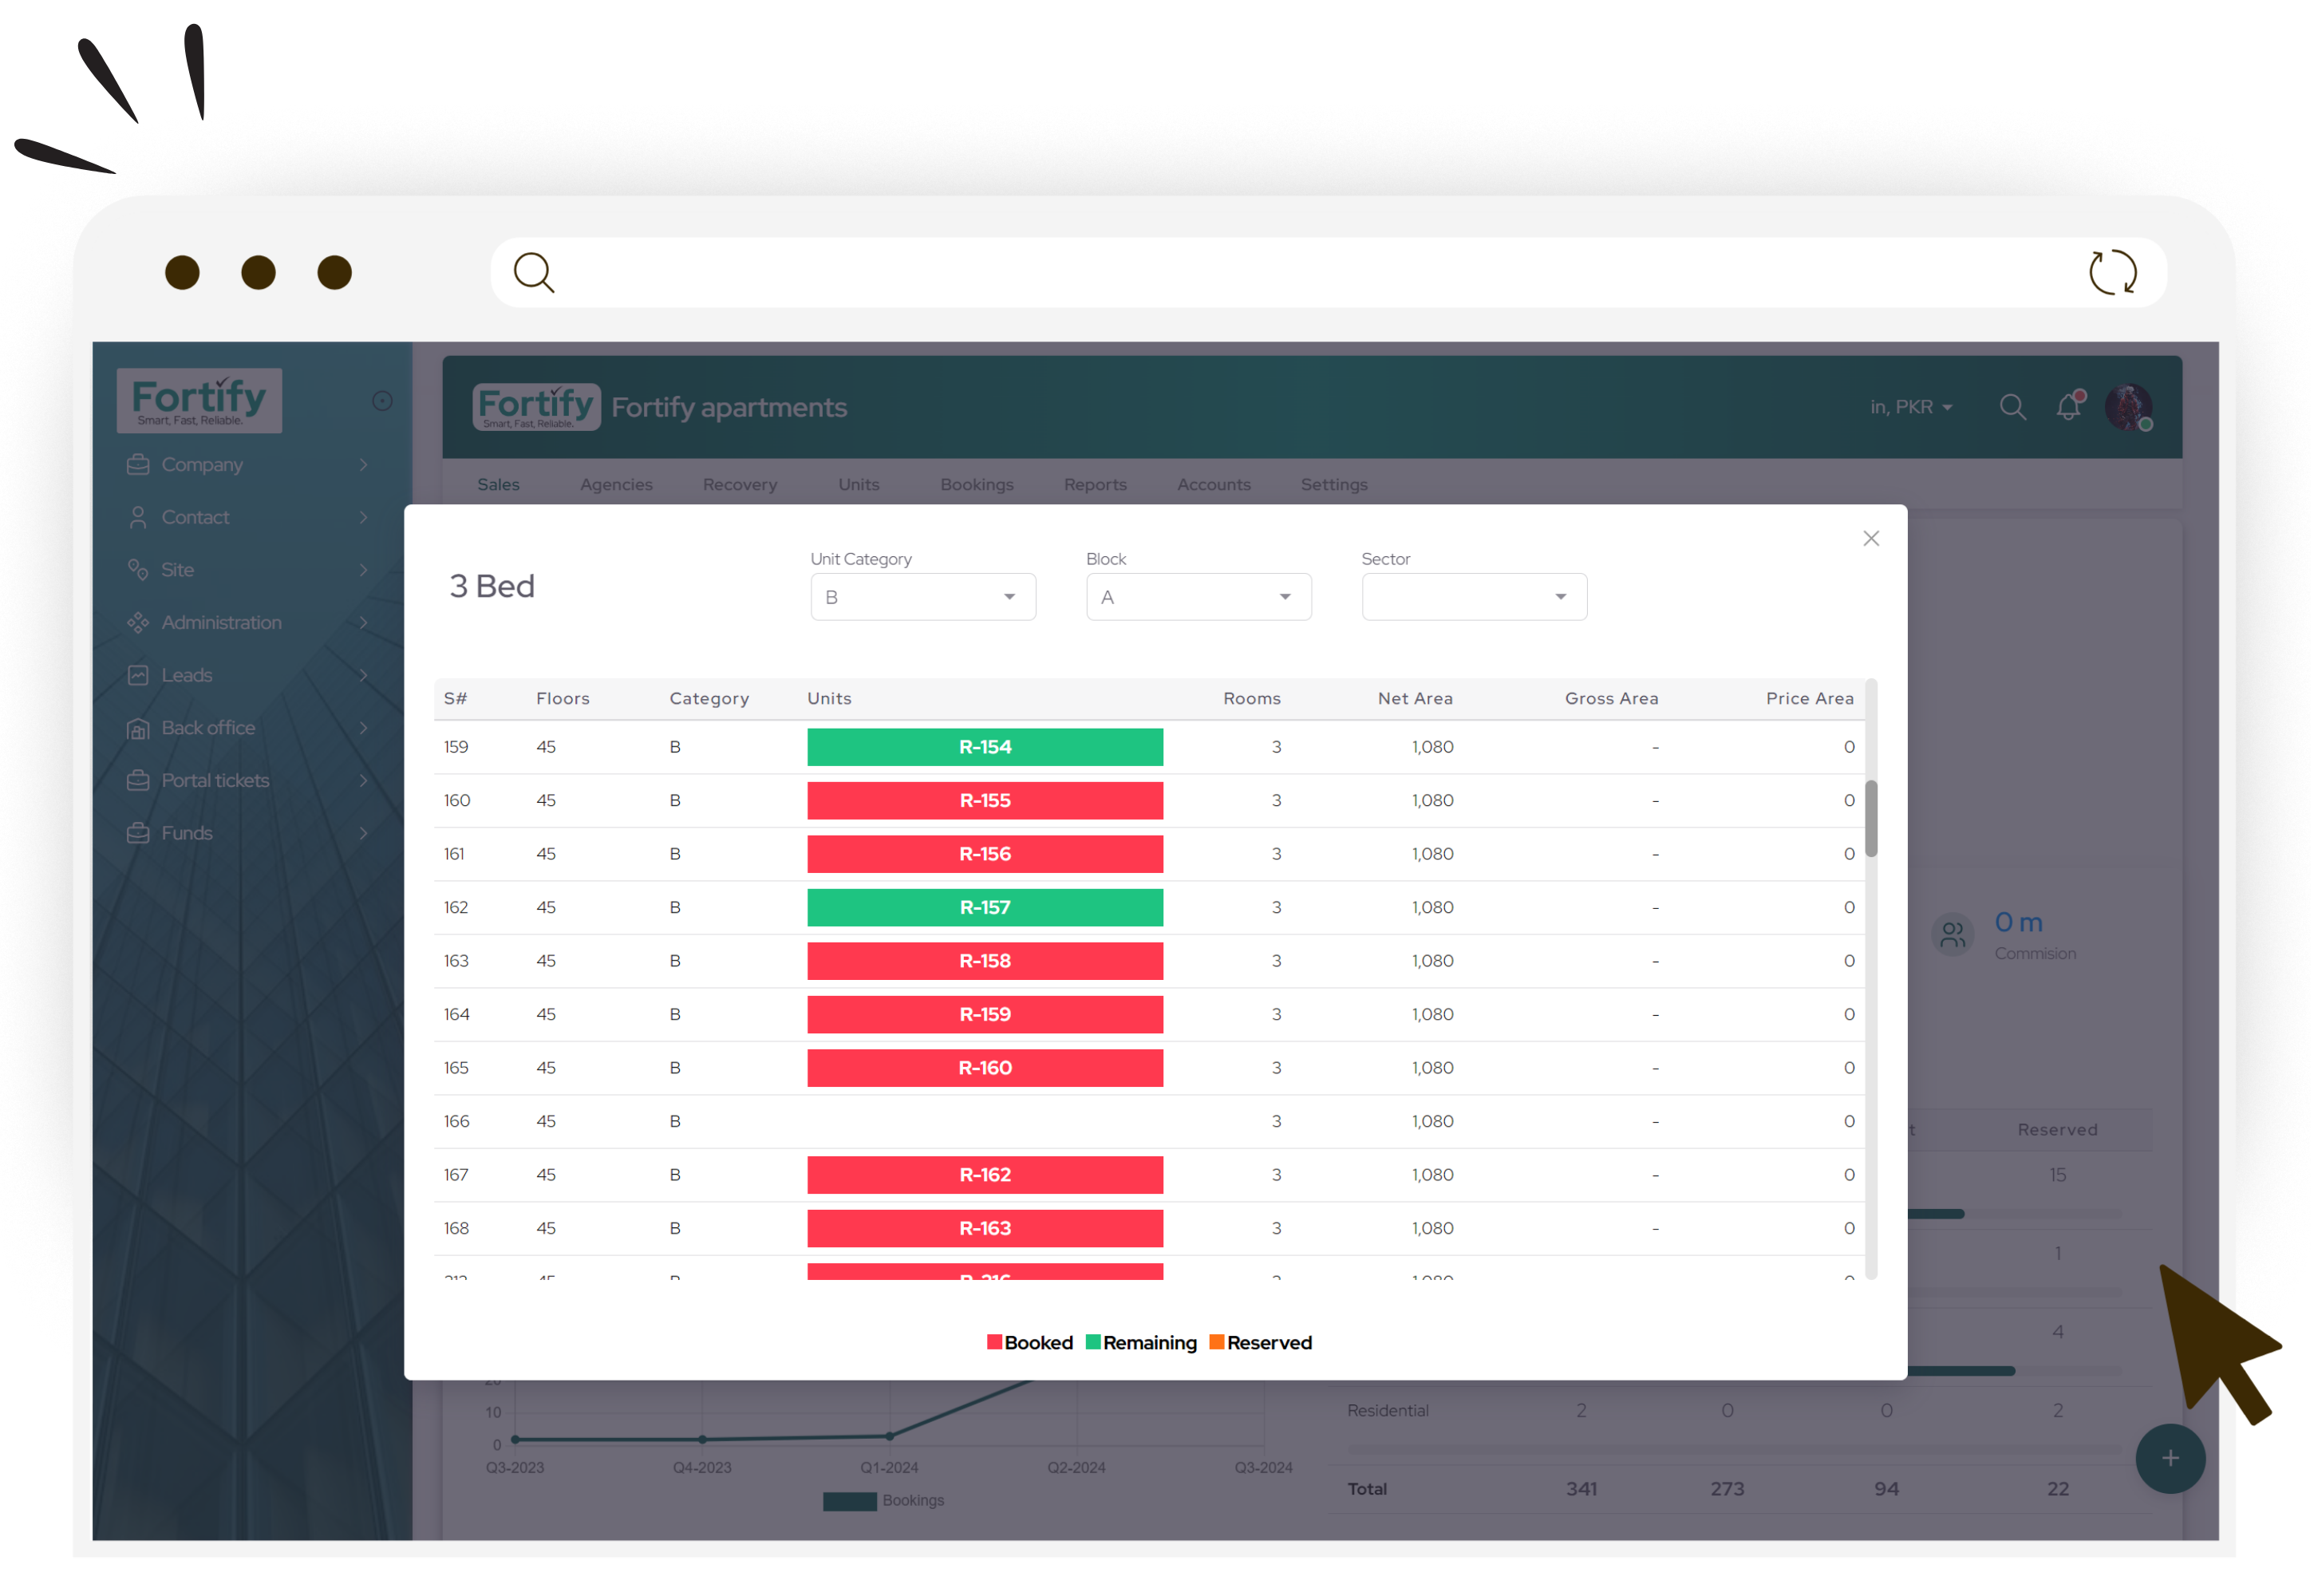Open the Reports tab
The image size is (2314, 1596).
(x=1094, y=484)
